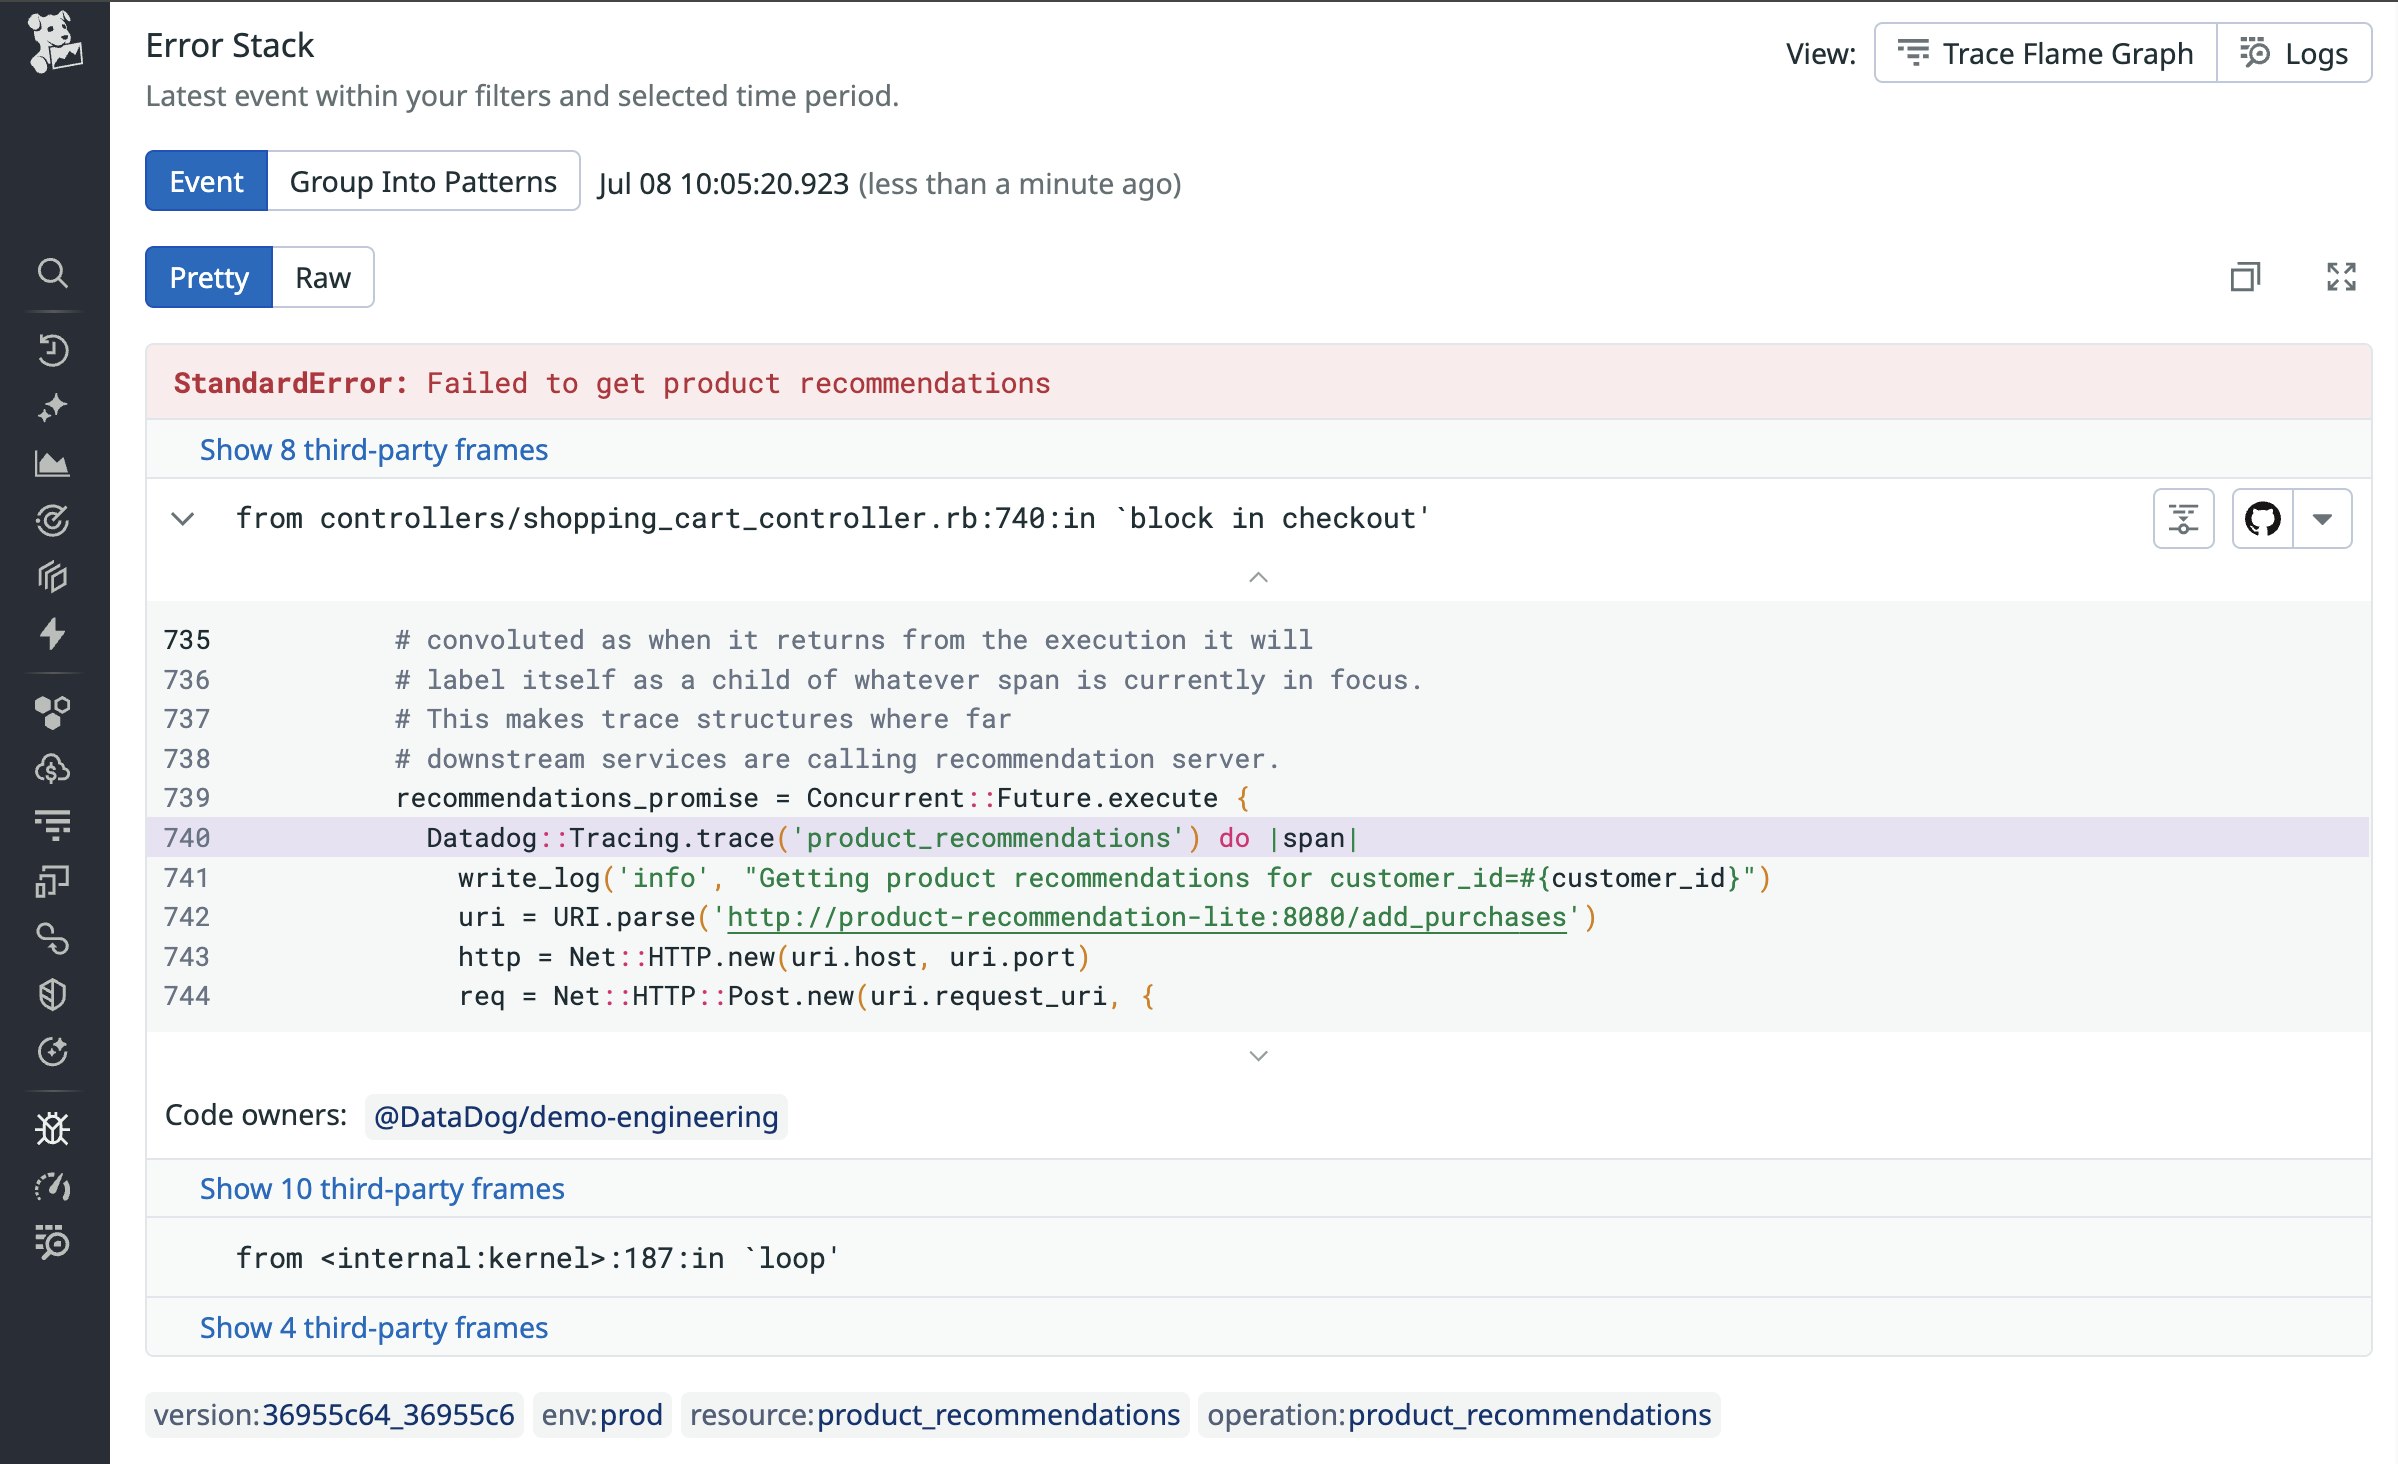Open the dashboards chart icon in the sidebar

tap(52, 463)
